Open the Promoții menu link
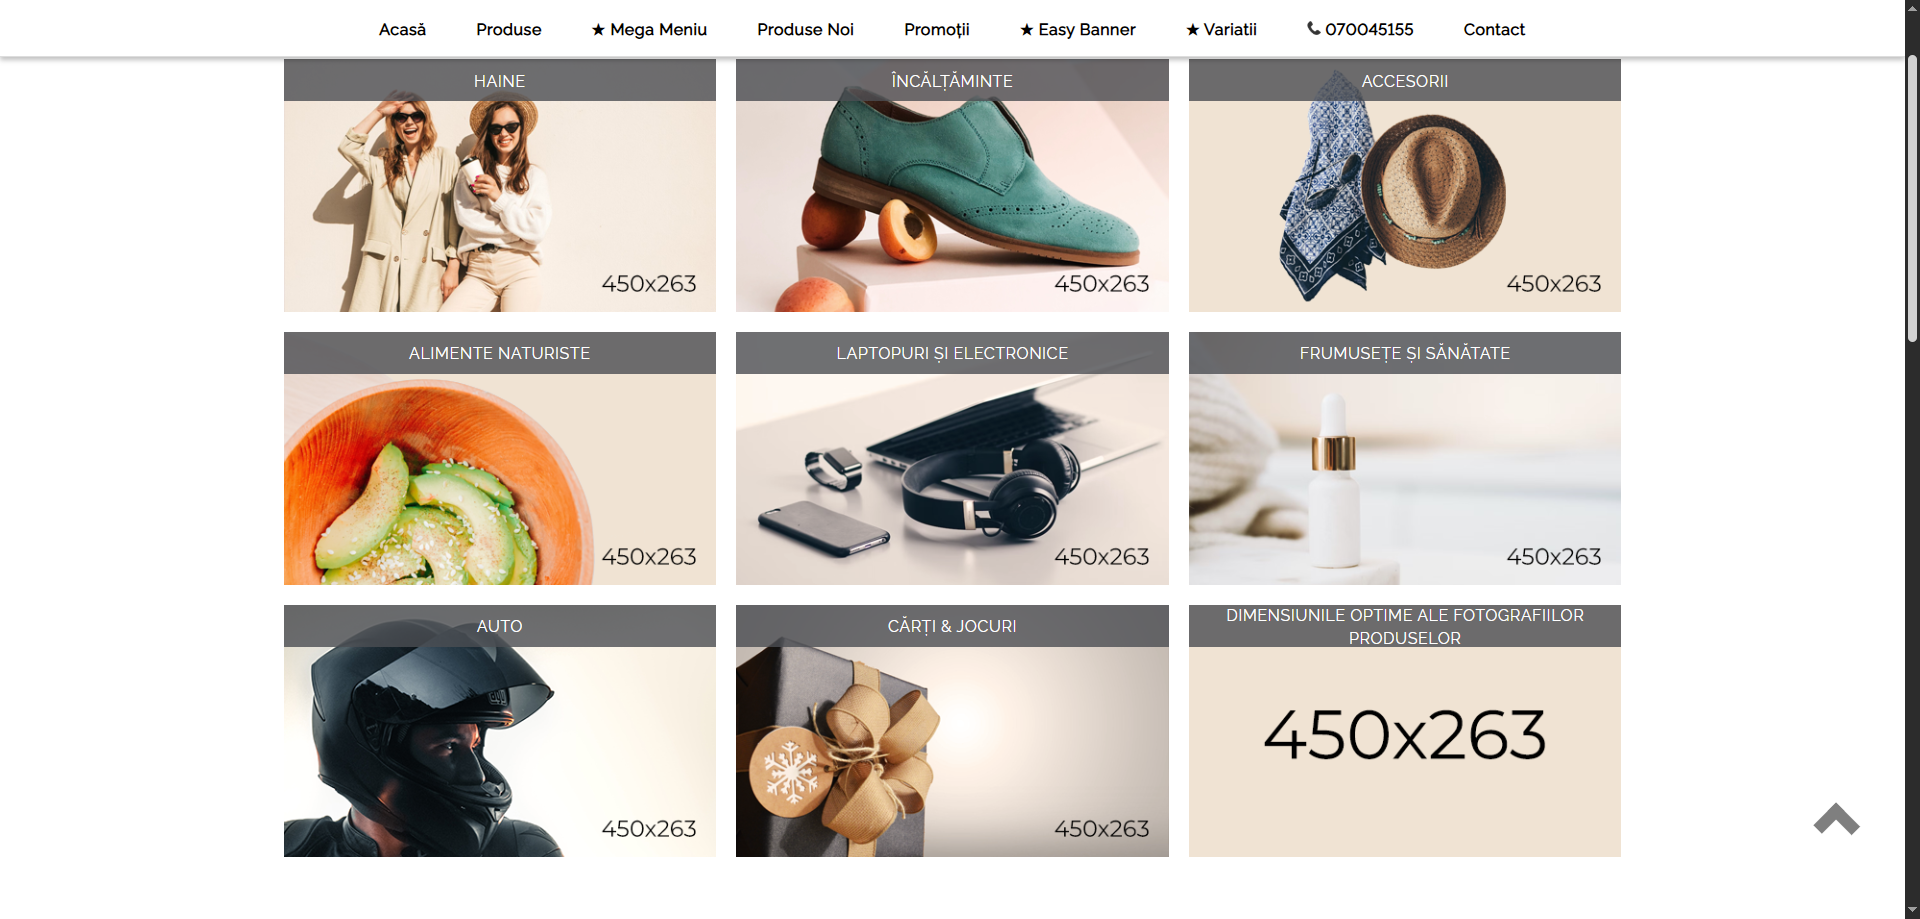Viewport: 1920px width, 919px height. pos(936,30)
